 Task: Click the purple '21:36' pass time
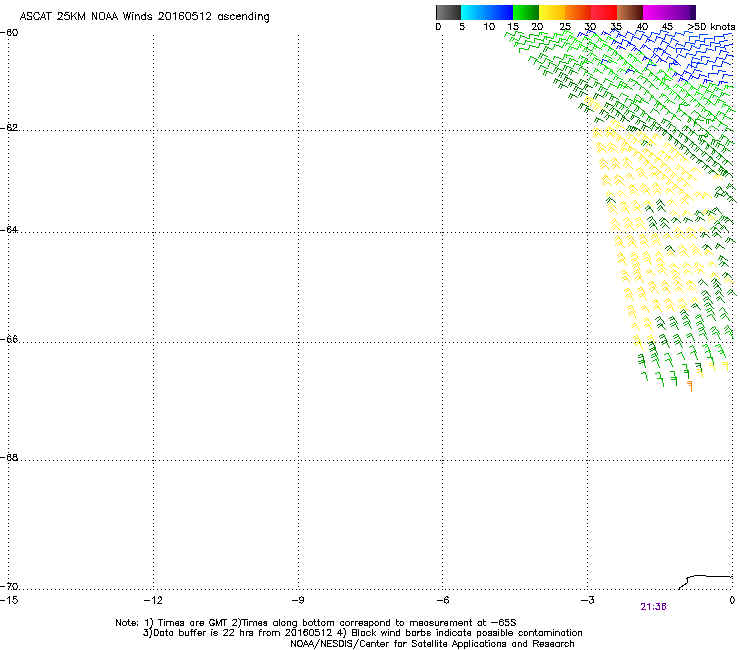pyautogui.click(x=653, y=607)
